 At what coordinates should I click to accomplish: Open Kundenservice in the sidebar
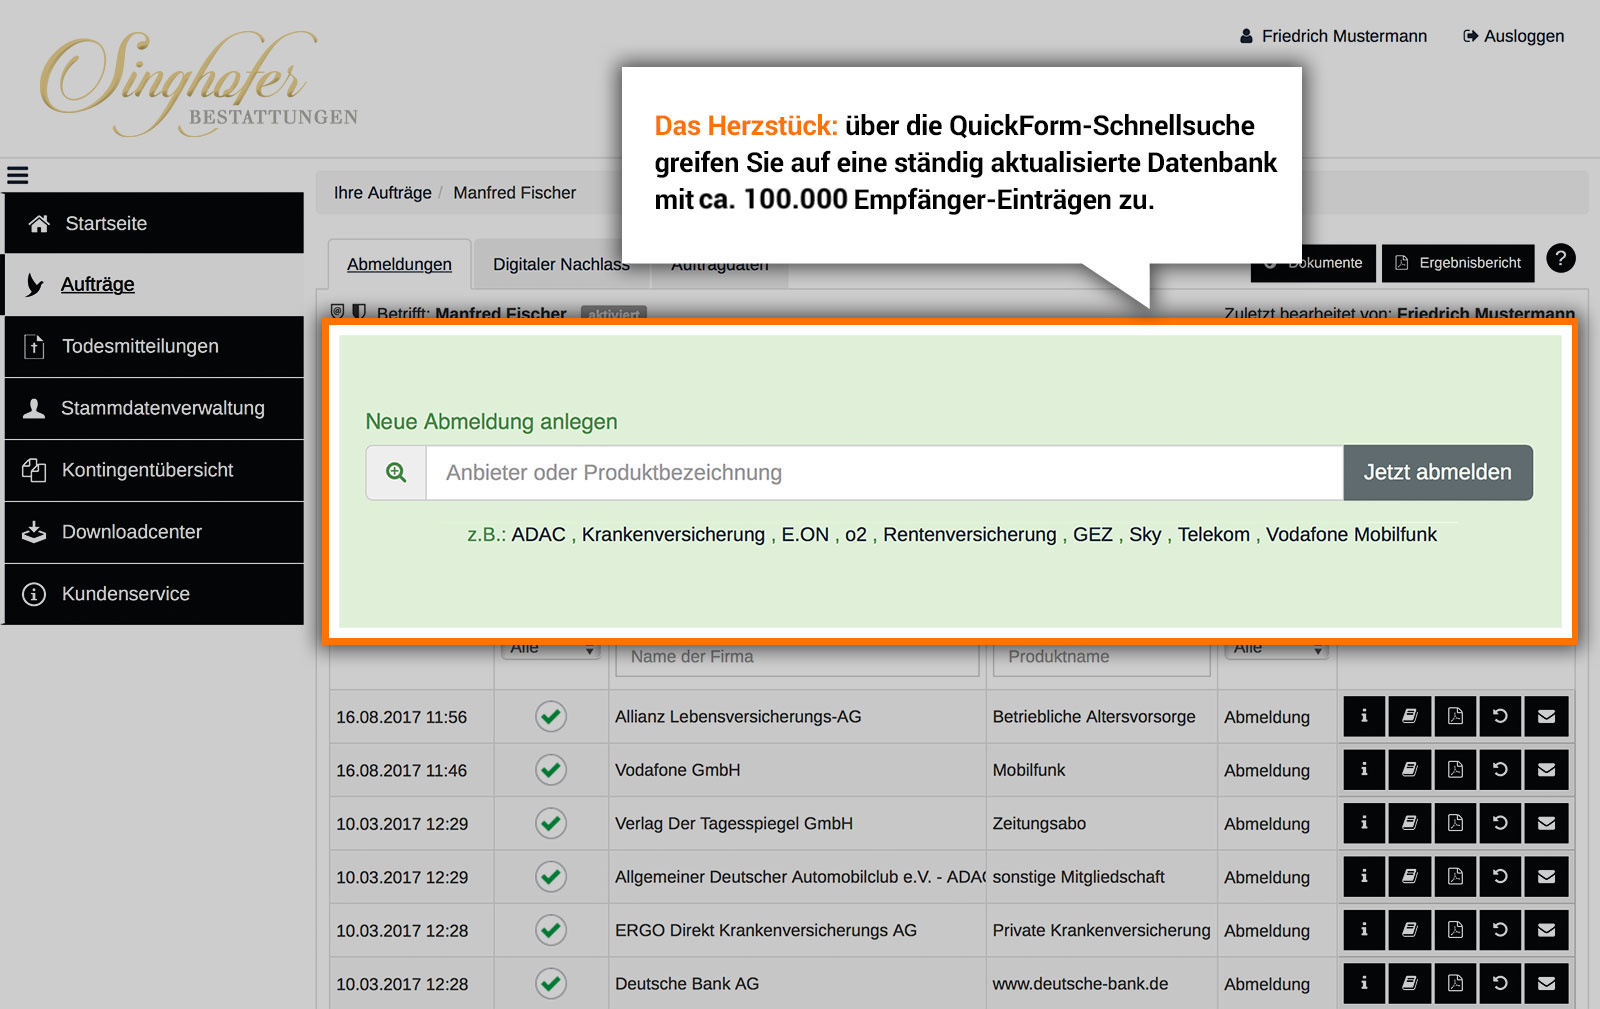pyautogui.click(x=154, y=594)
